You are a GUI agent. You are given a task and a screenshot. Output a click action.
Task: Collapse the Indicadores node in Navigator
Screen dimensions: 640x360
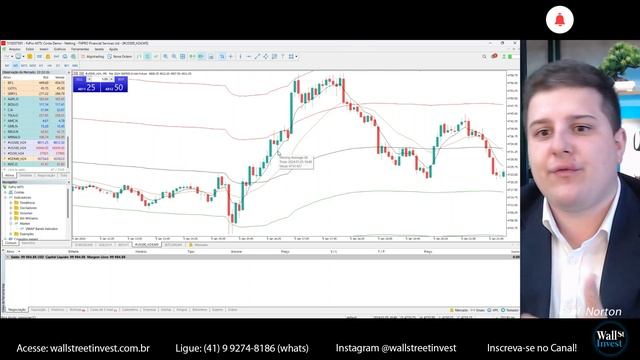[x=5, y=198]
